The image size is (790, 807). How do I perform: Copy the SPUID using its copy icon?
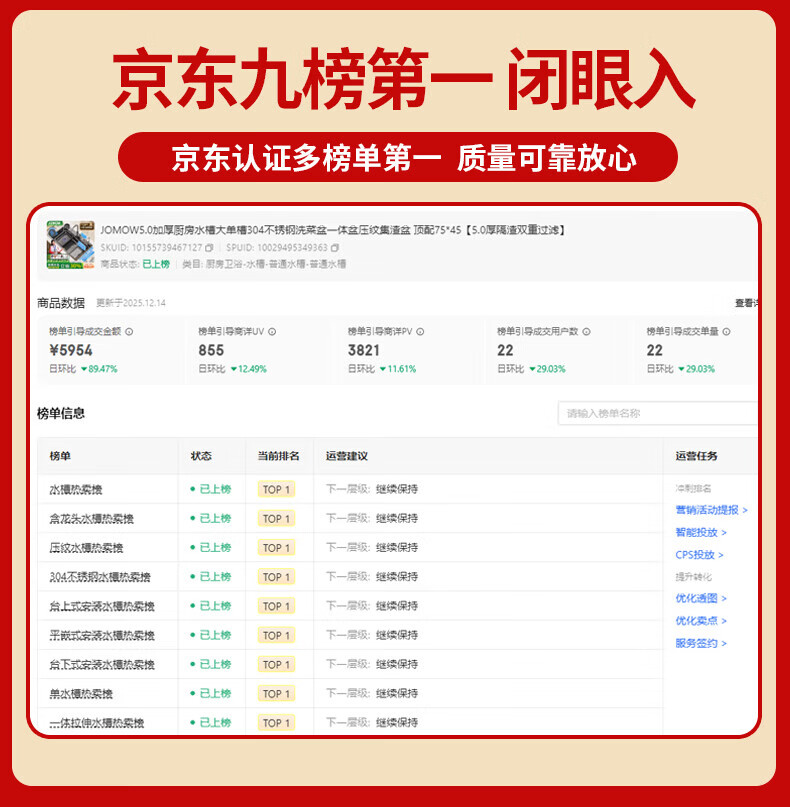pos(335,248)
